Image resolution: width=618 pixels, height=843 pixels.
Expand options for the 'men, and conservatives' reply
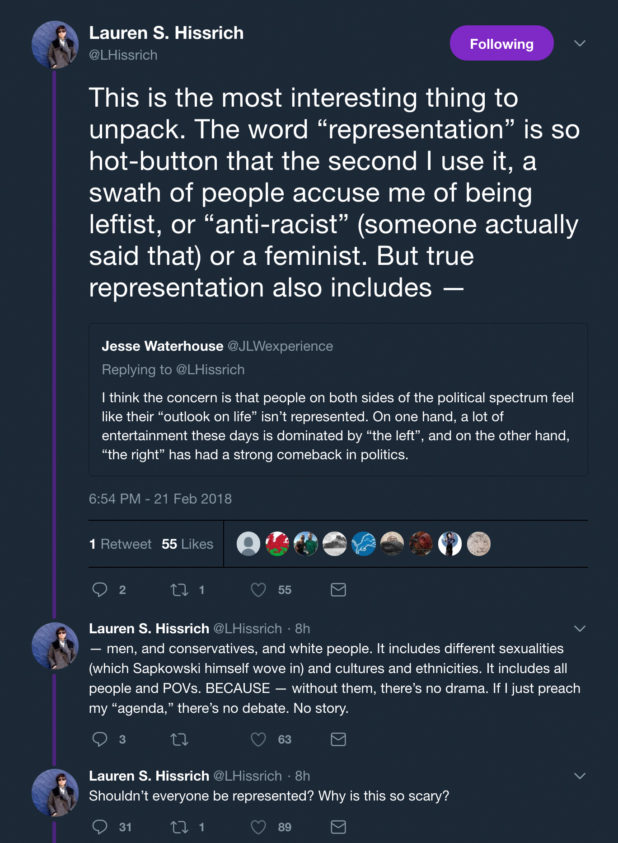(579, 629)
